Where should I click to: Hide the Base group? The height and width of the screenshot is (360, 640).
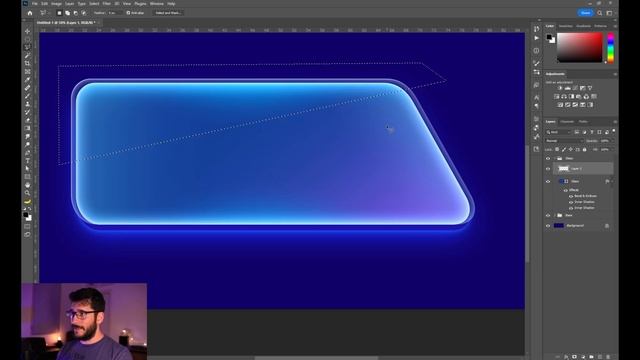[x=548, y=216]
